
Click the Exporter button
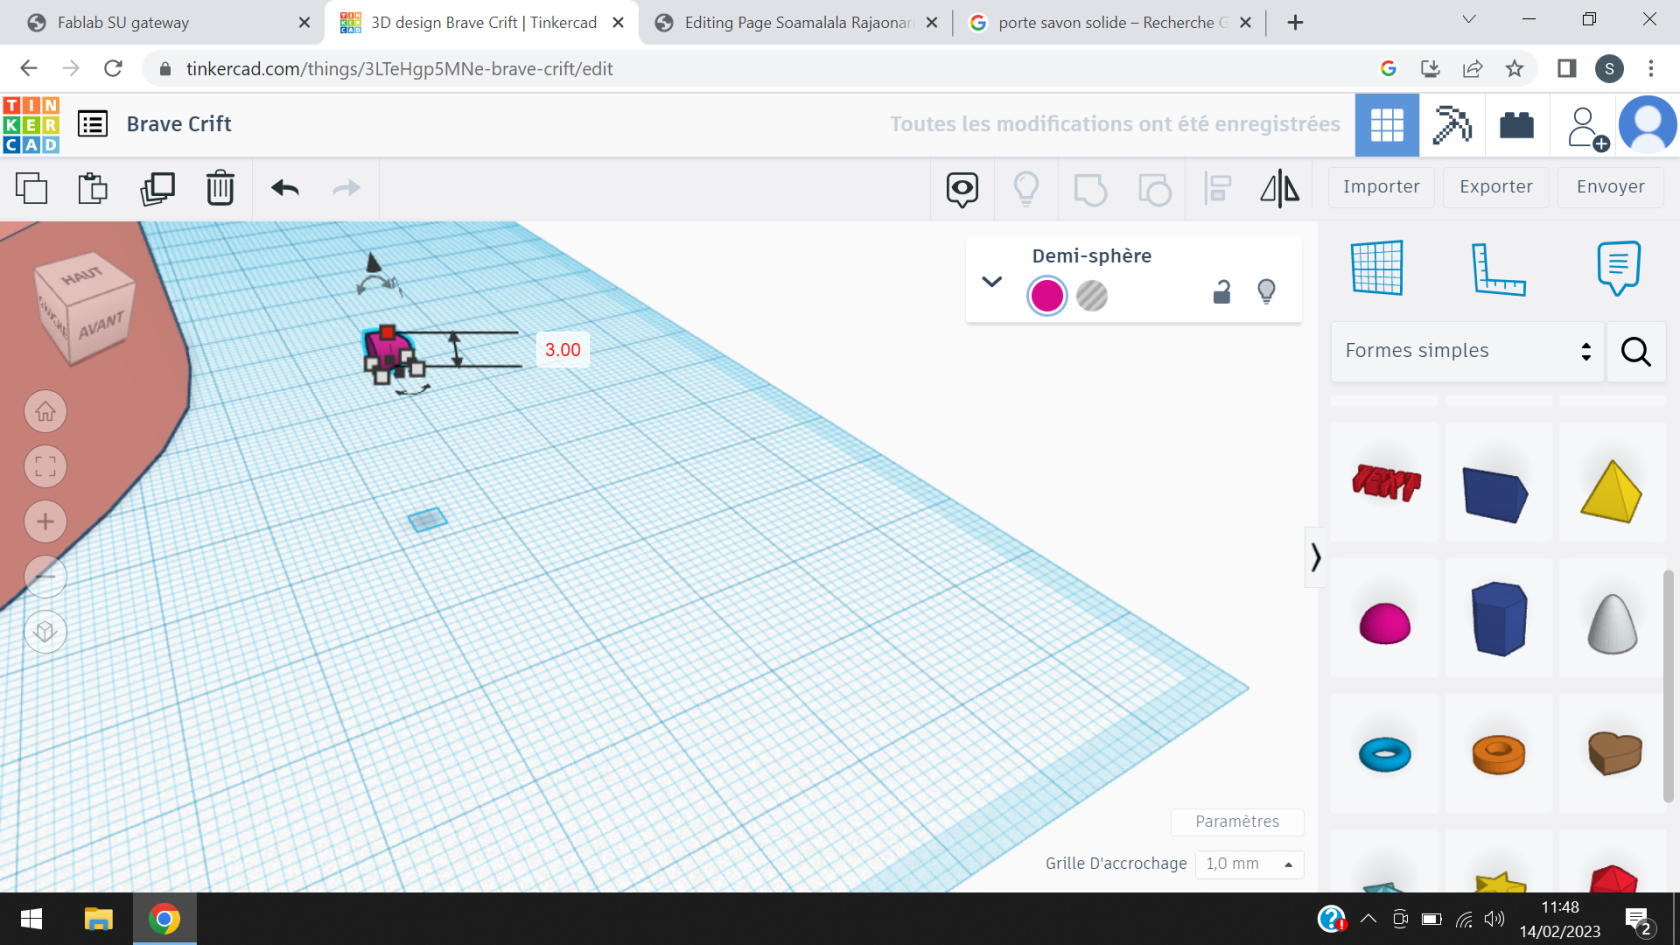(1496, 187)
